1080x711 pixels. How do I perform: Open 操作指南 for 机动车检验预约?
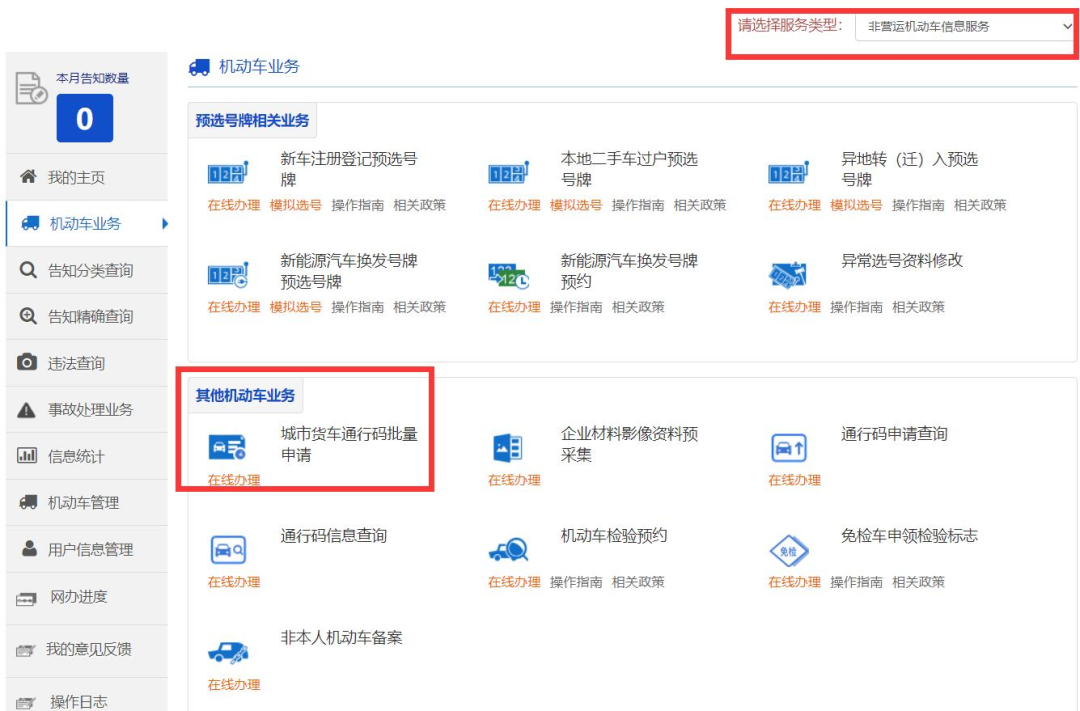576,582
